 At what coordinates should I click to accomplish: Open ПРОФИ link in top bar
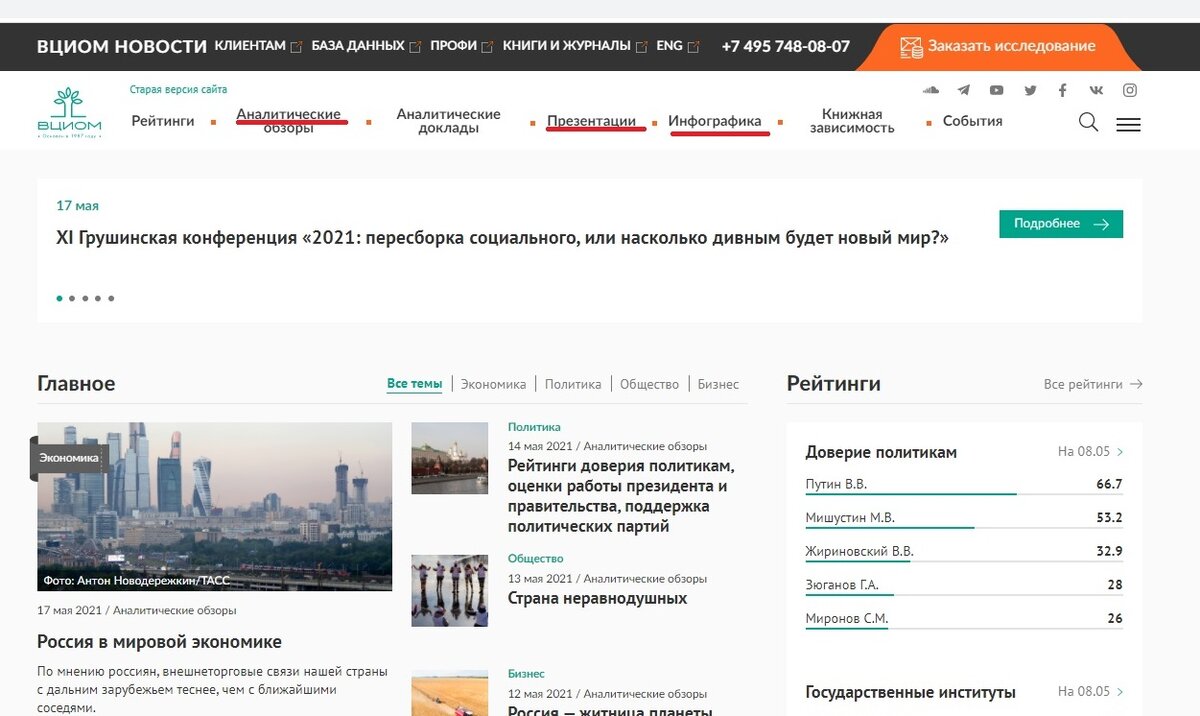(453, 46)
